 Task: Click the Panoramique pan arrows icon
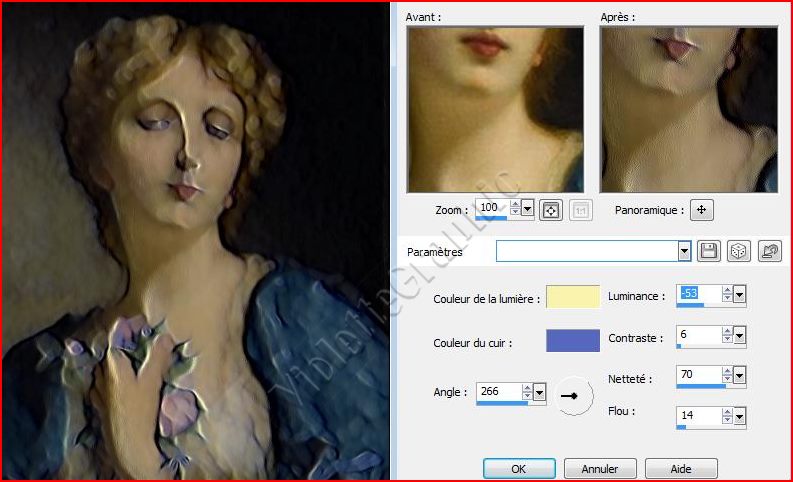point(702,210)
